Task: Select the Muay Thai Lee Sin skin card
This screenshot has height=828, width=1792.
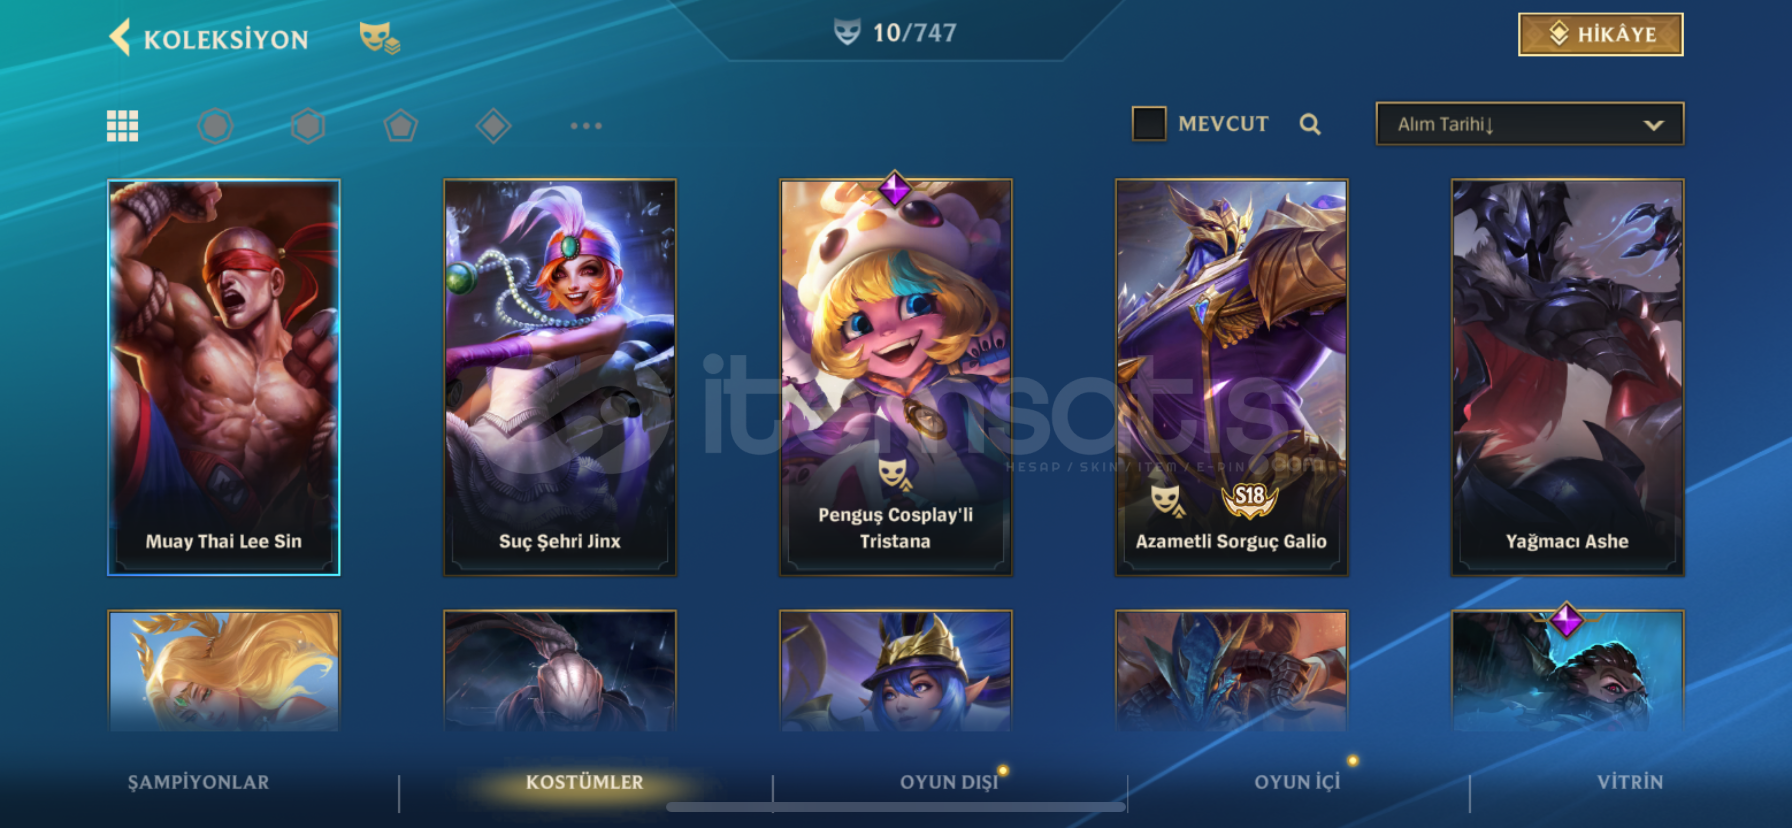Action: pyautogui.click(x=224, y=377)
